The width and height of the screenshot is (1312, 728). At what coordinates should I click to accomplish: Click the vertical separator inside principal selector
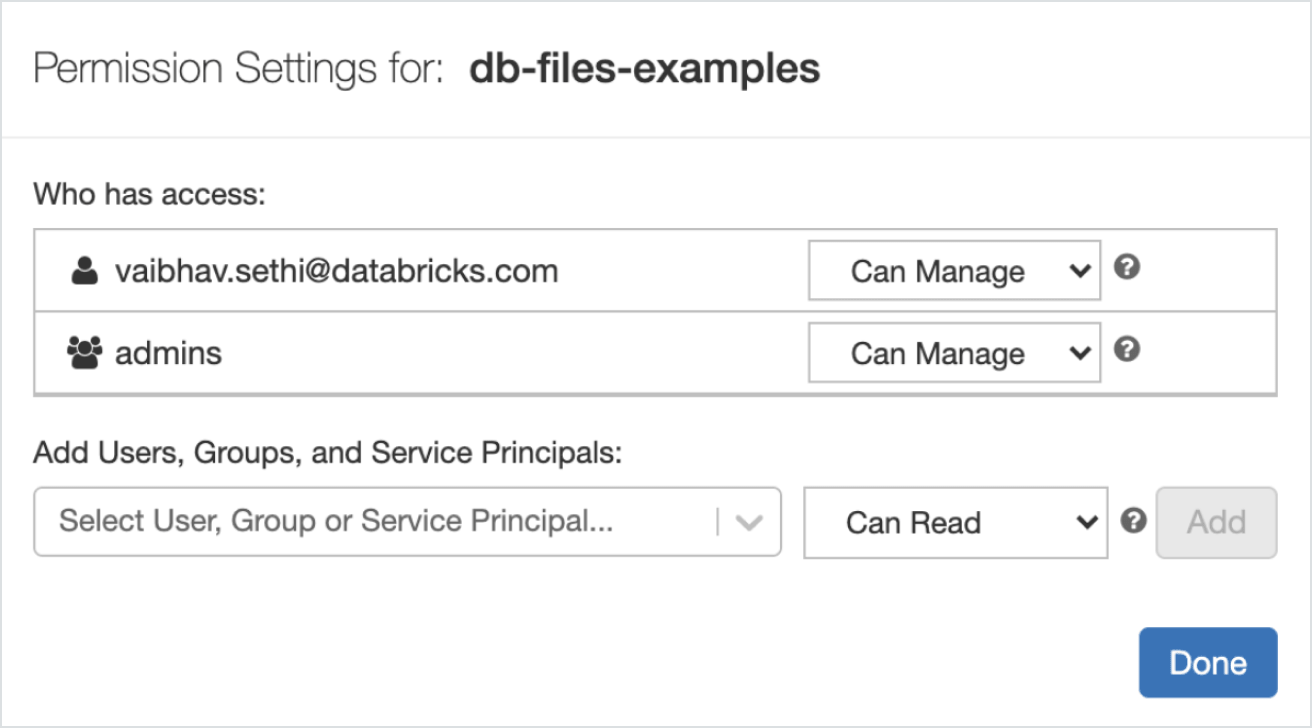tap(717, 522)
